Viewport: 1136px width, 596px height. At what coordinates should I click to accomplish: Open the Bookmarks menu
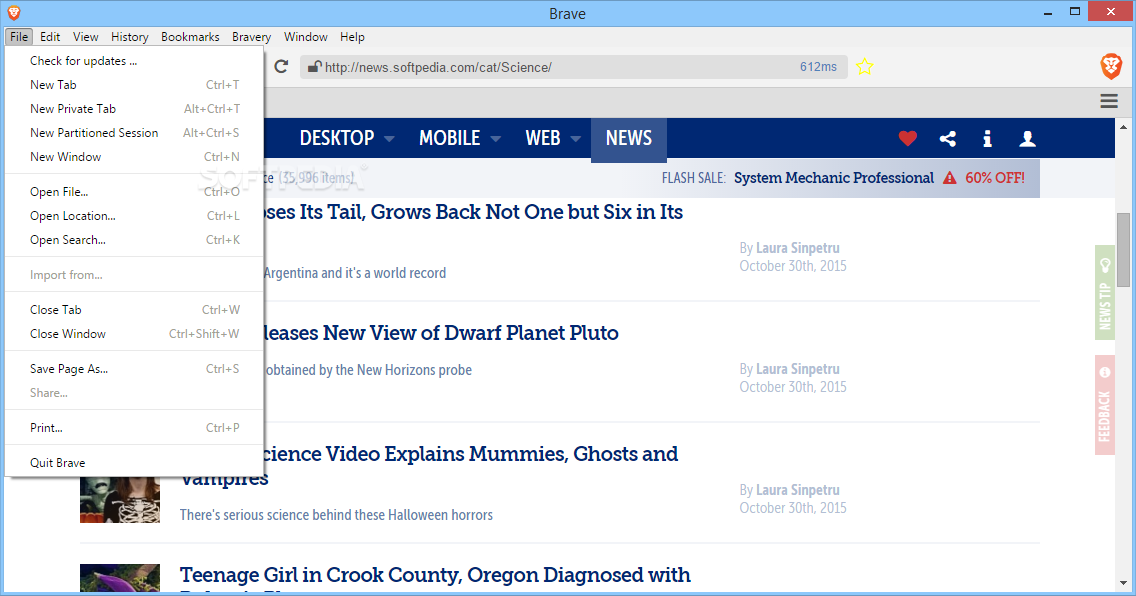190,37
